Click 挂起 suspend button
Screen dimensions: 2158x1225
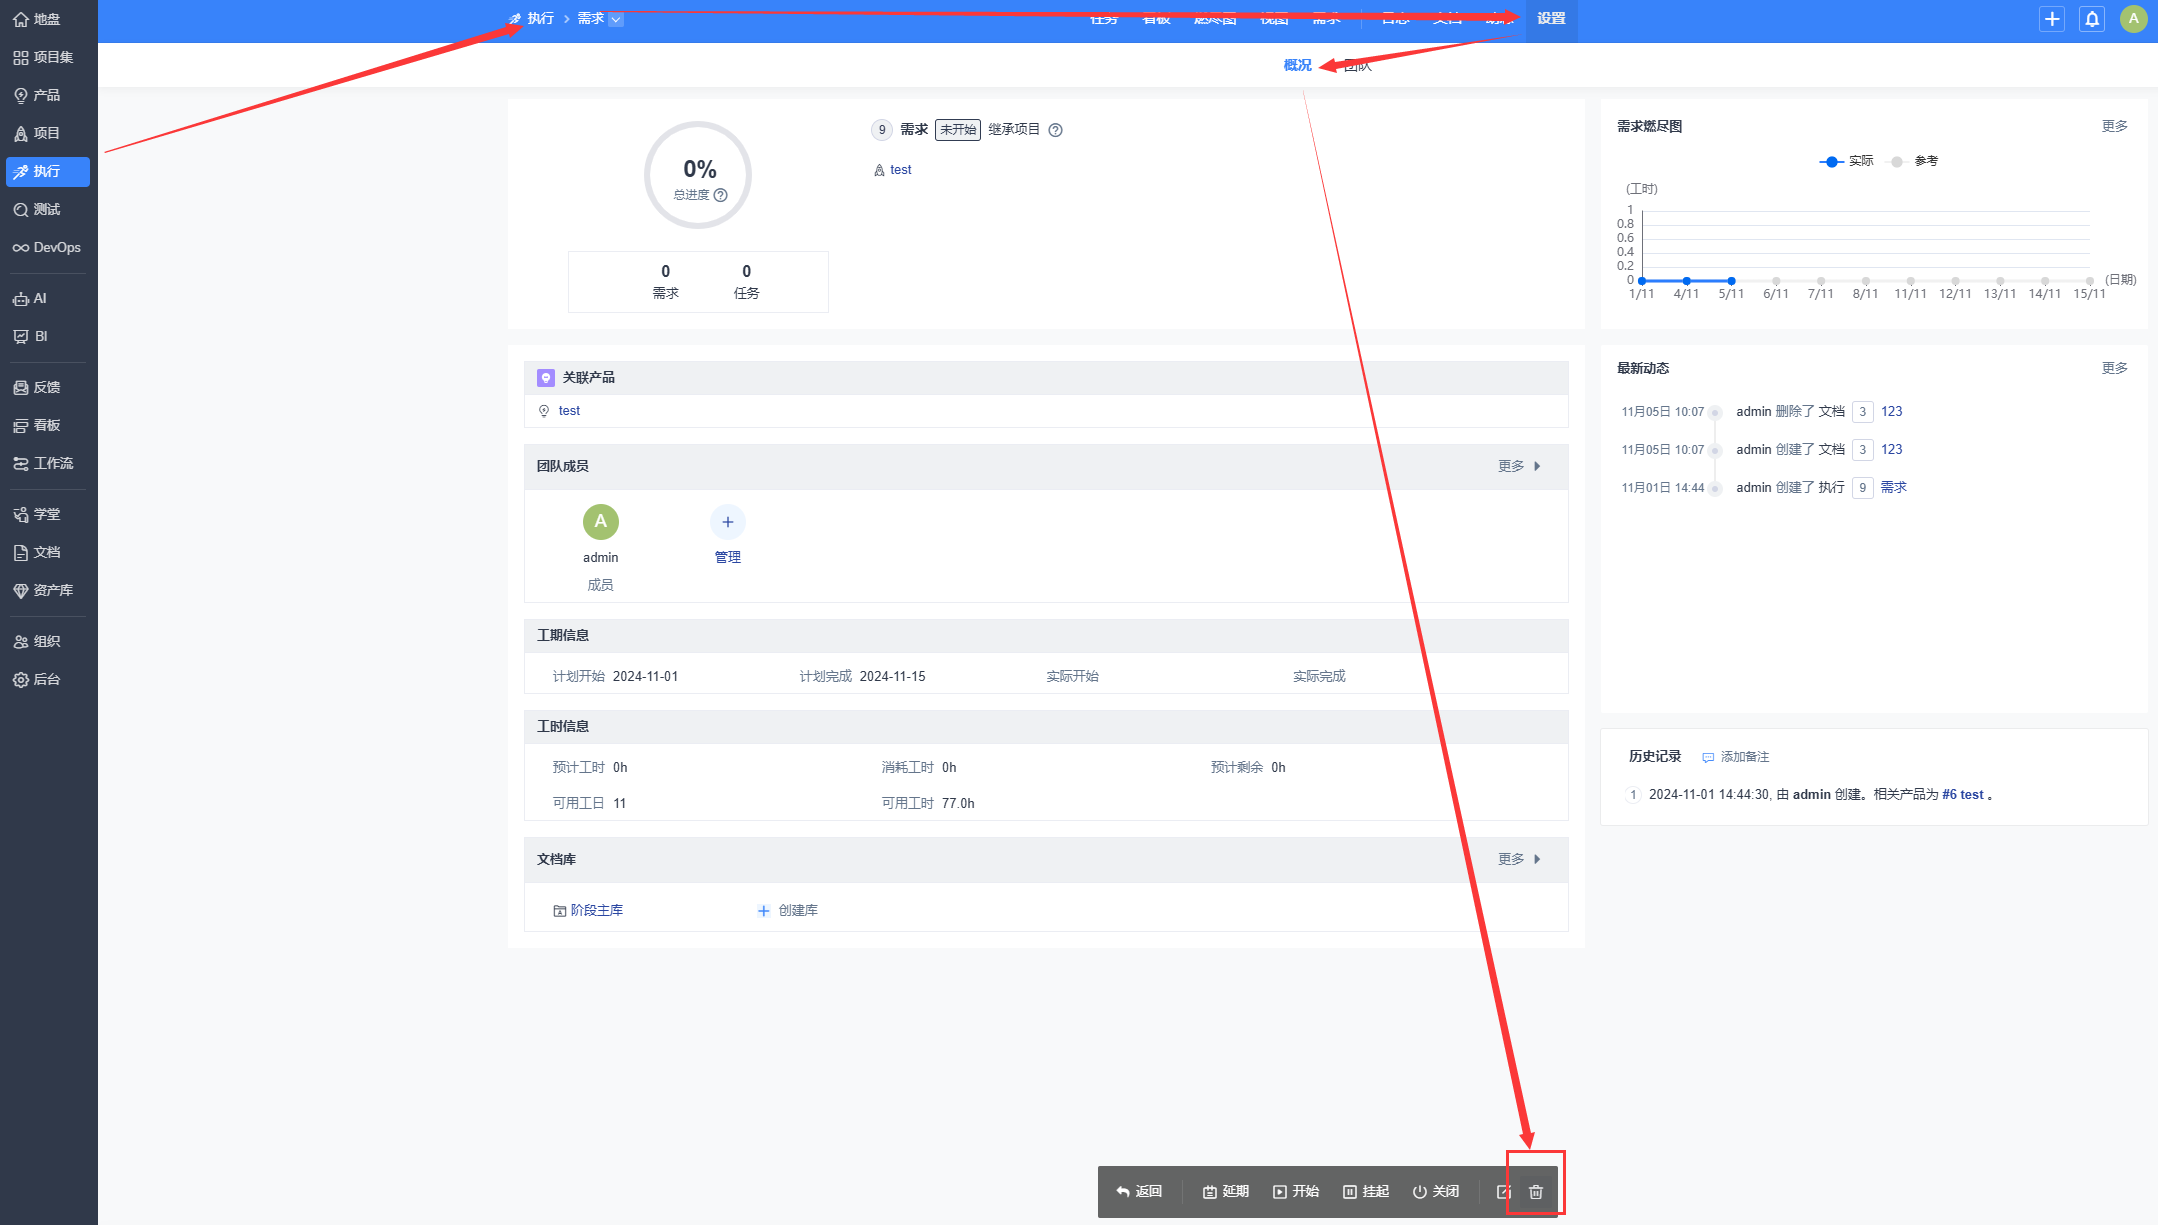[1365, 1191]
